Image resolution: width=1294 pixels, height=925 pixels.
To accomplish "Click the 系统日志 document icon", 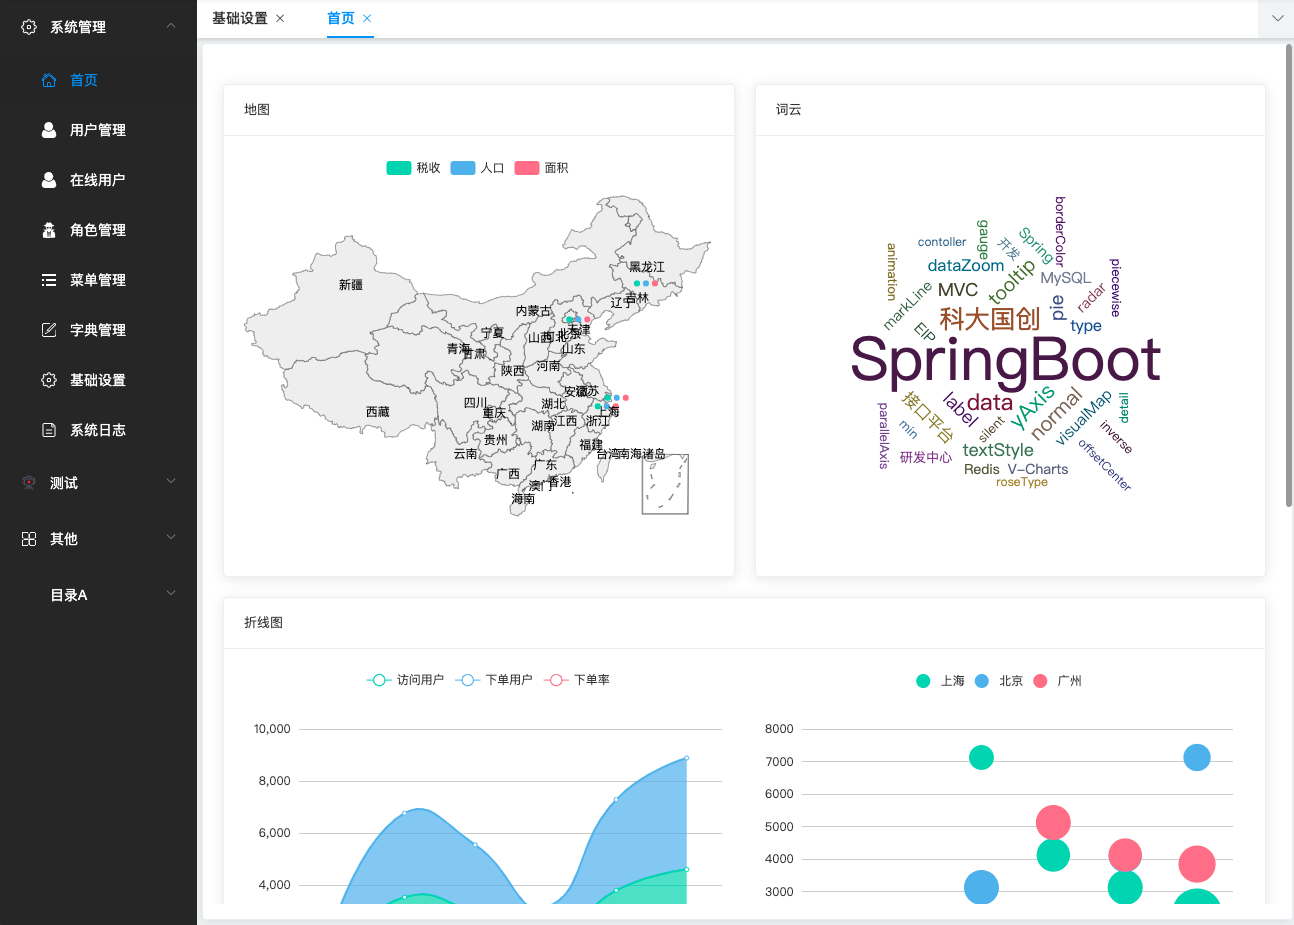I will click(49, 430).
